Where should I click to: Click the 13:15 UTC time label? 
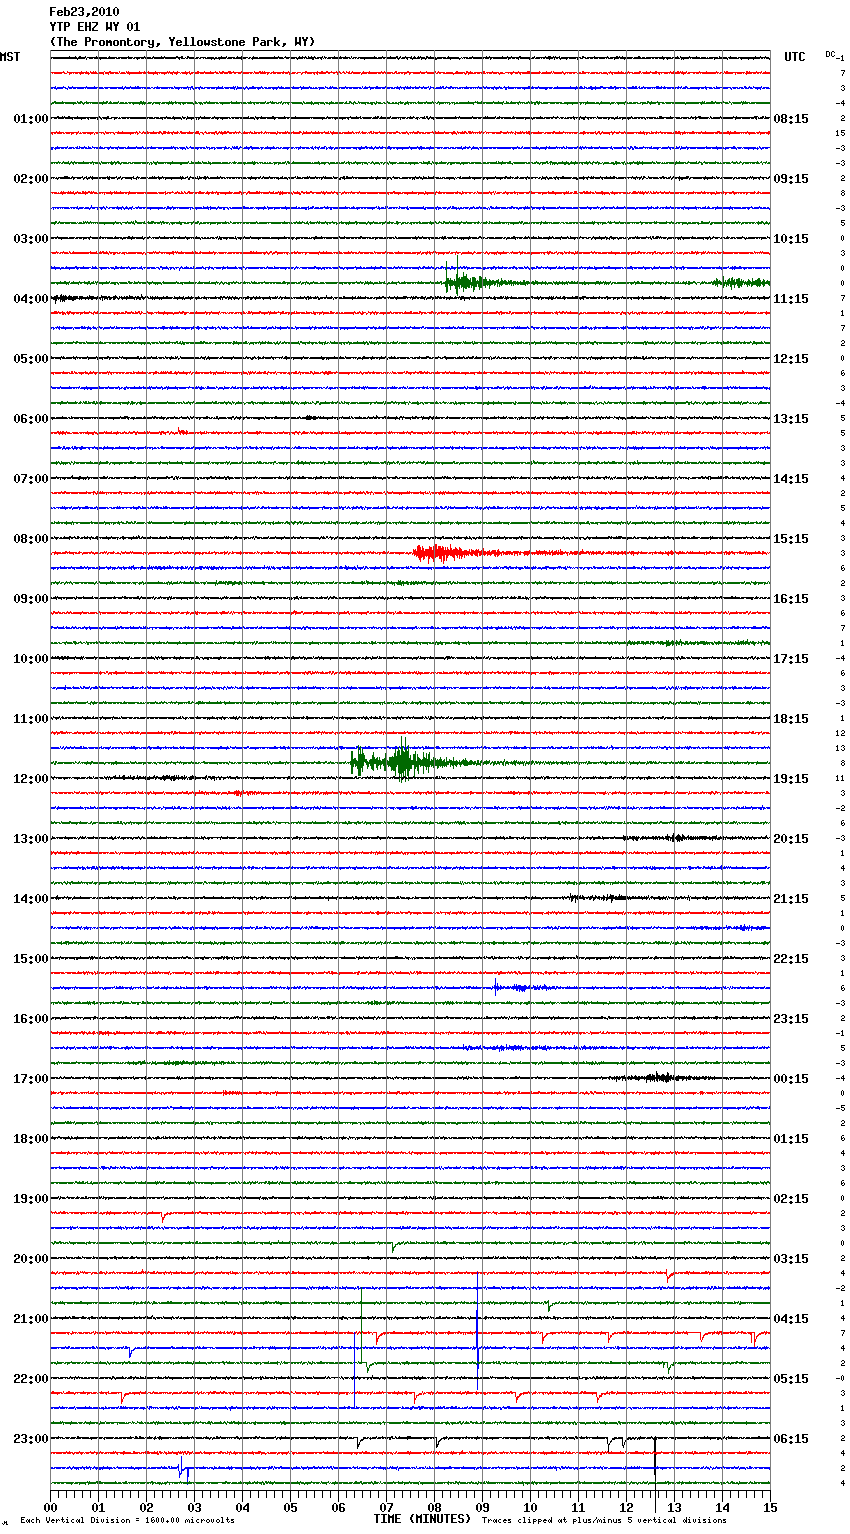pos(791,419)
